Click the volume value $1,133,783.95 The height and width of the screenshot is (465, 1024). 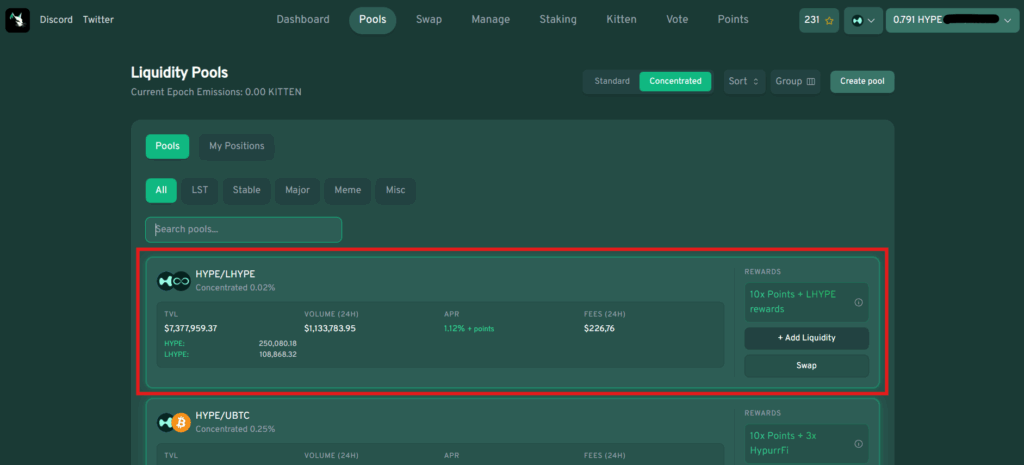pyautogui.click(x=330, y=329)
